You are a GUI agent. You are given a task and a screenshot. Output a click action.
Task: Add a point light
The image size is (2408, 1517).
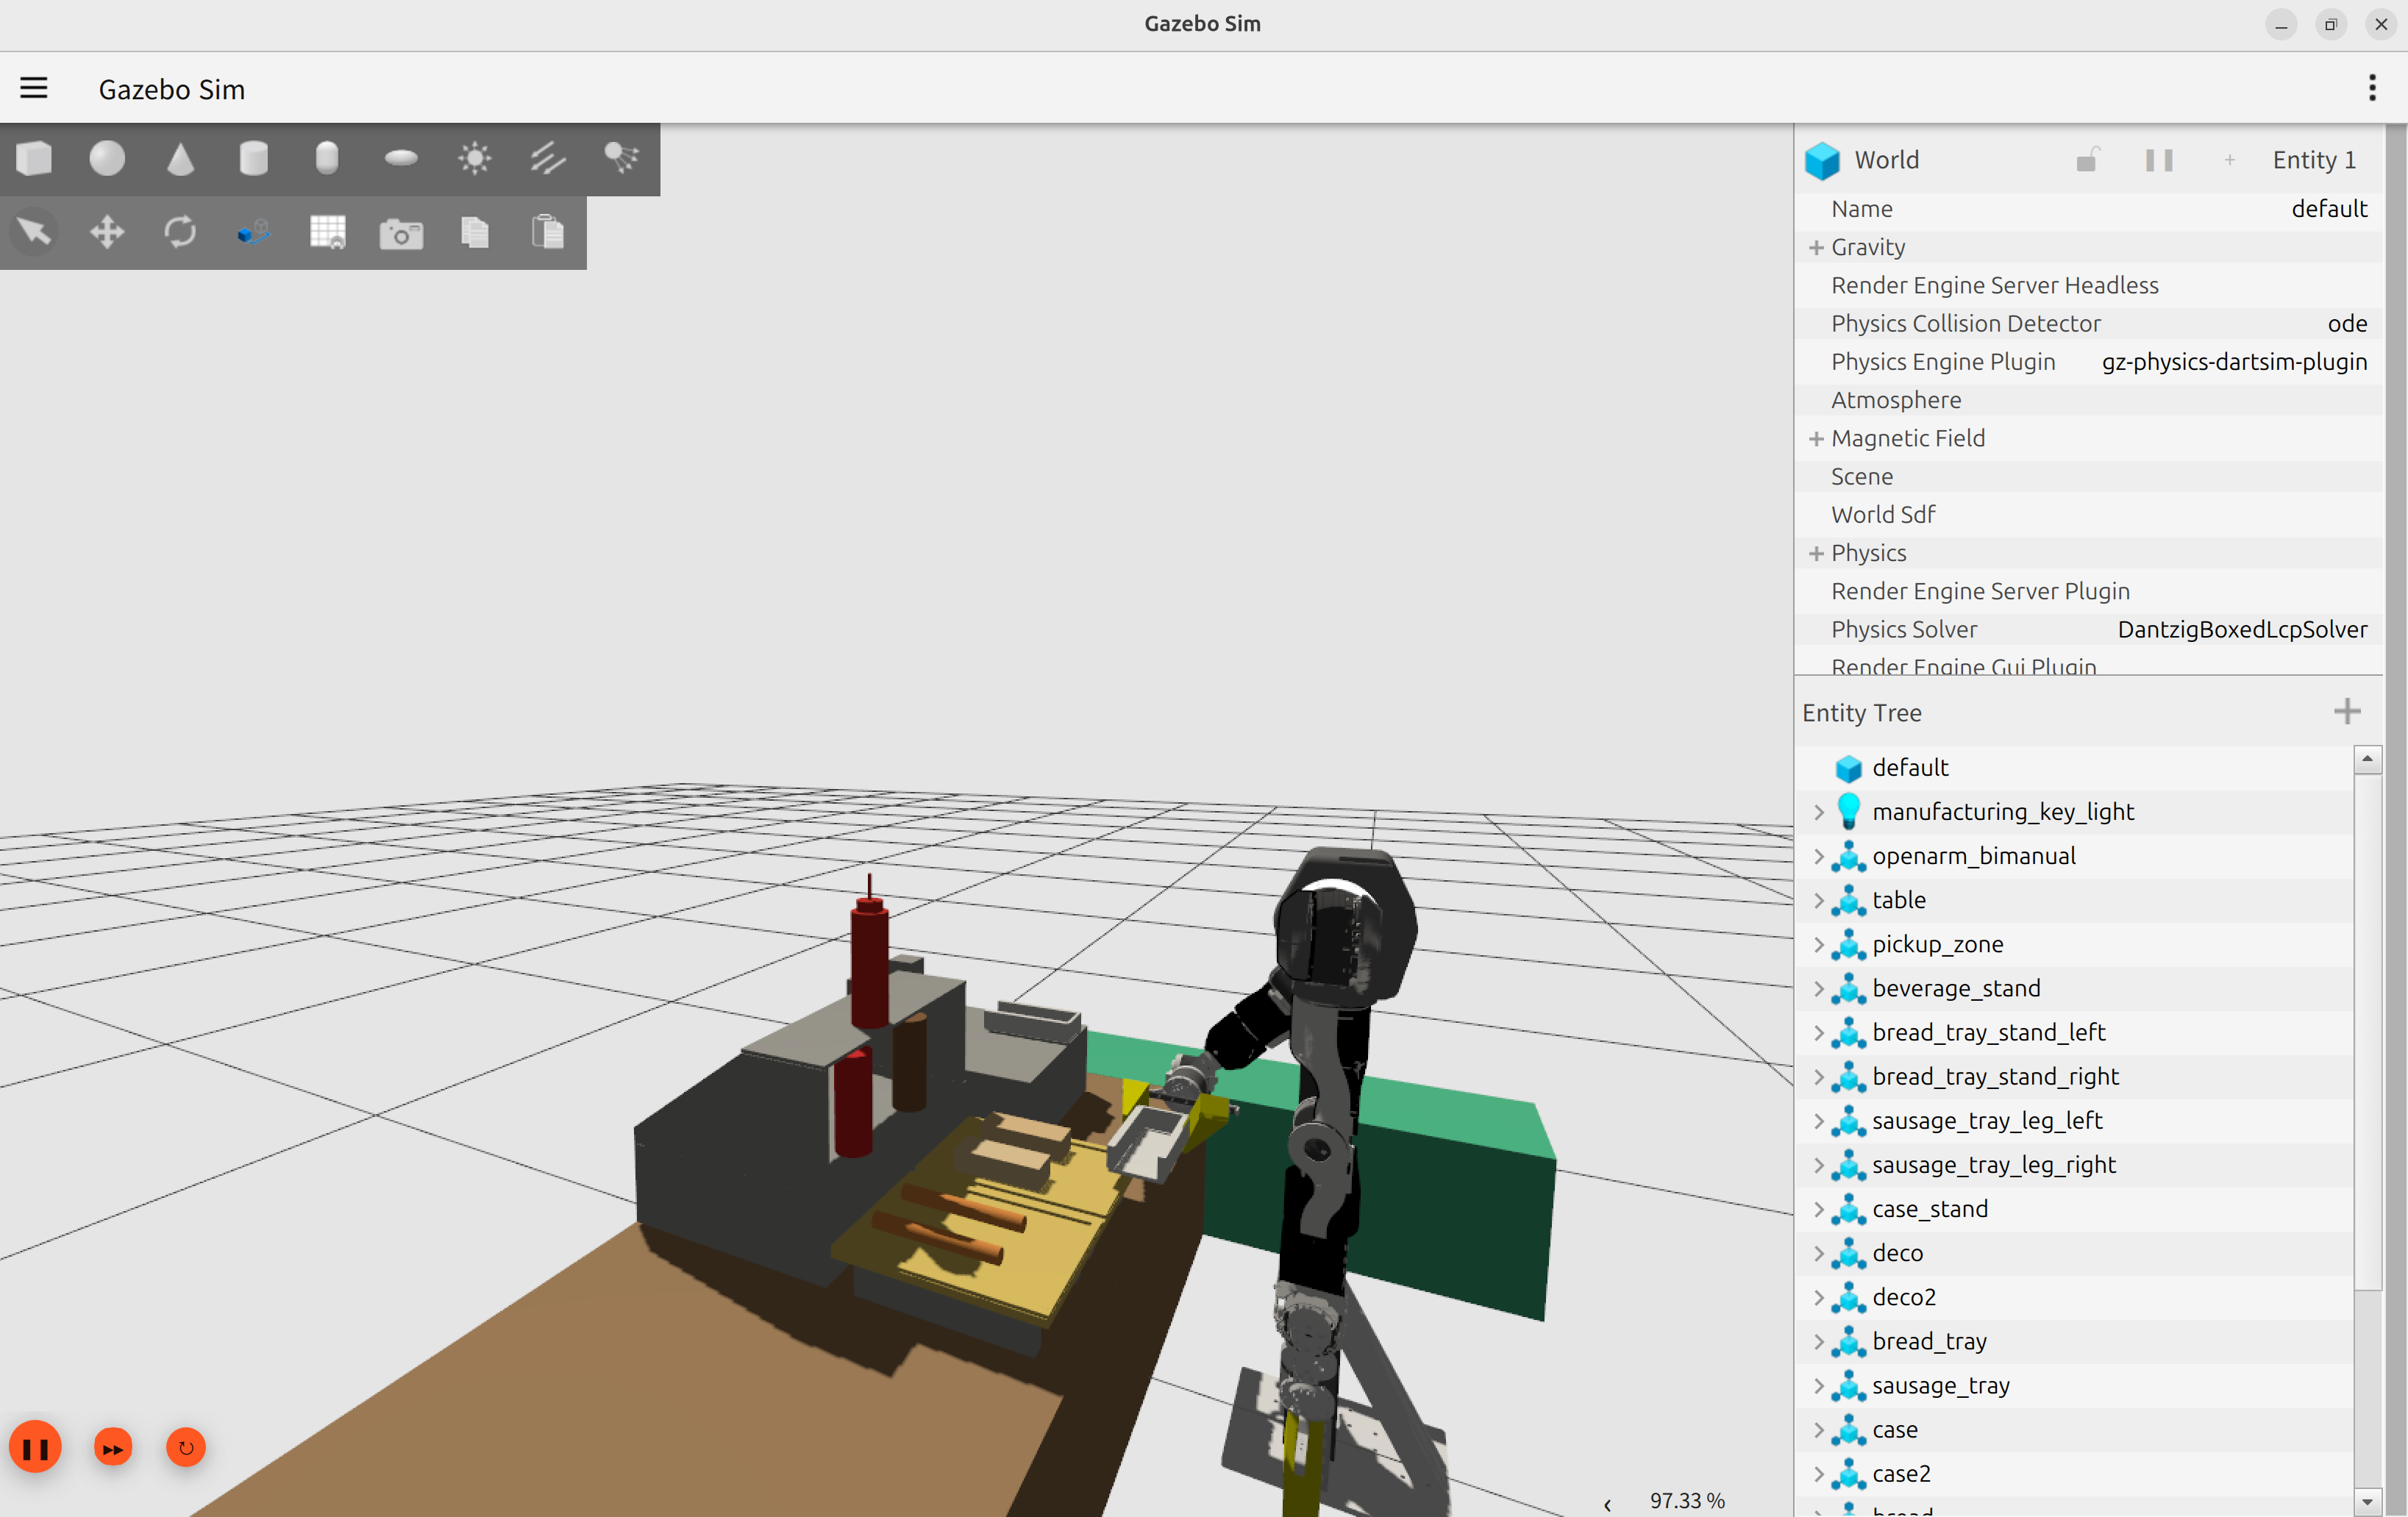coord(474,158)
